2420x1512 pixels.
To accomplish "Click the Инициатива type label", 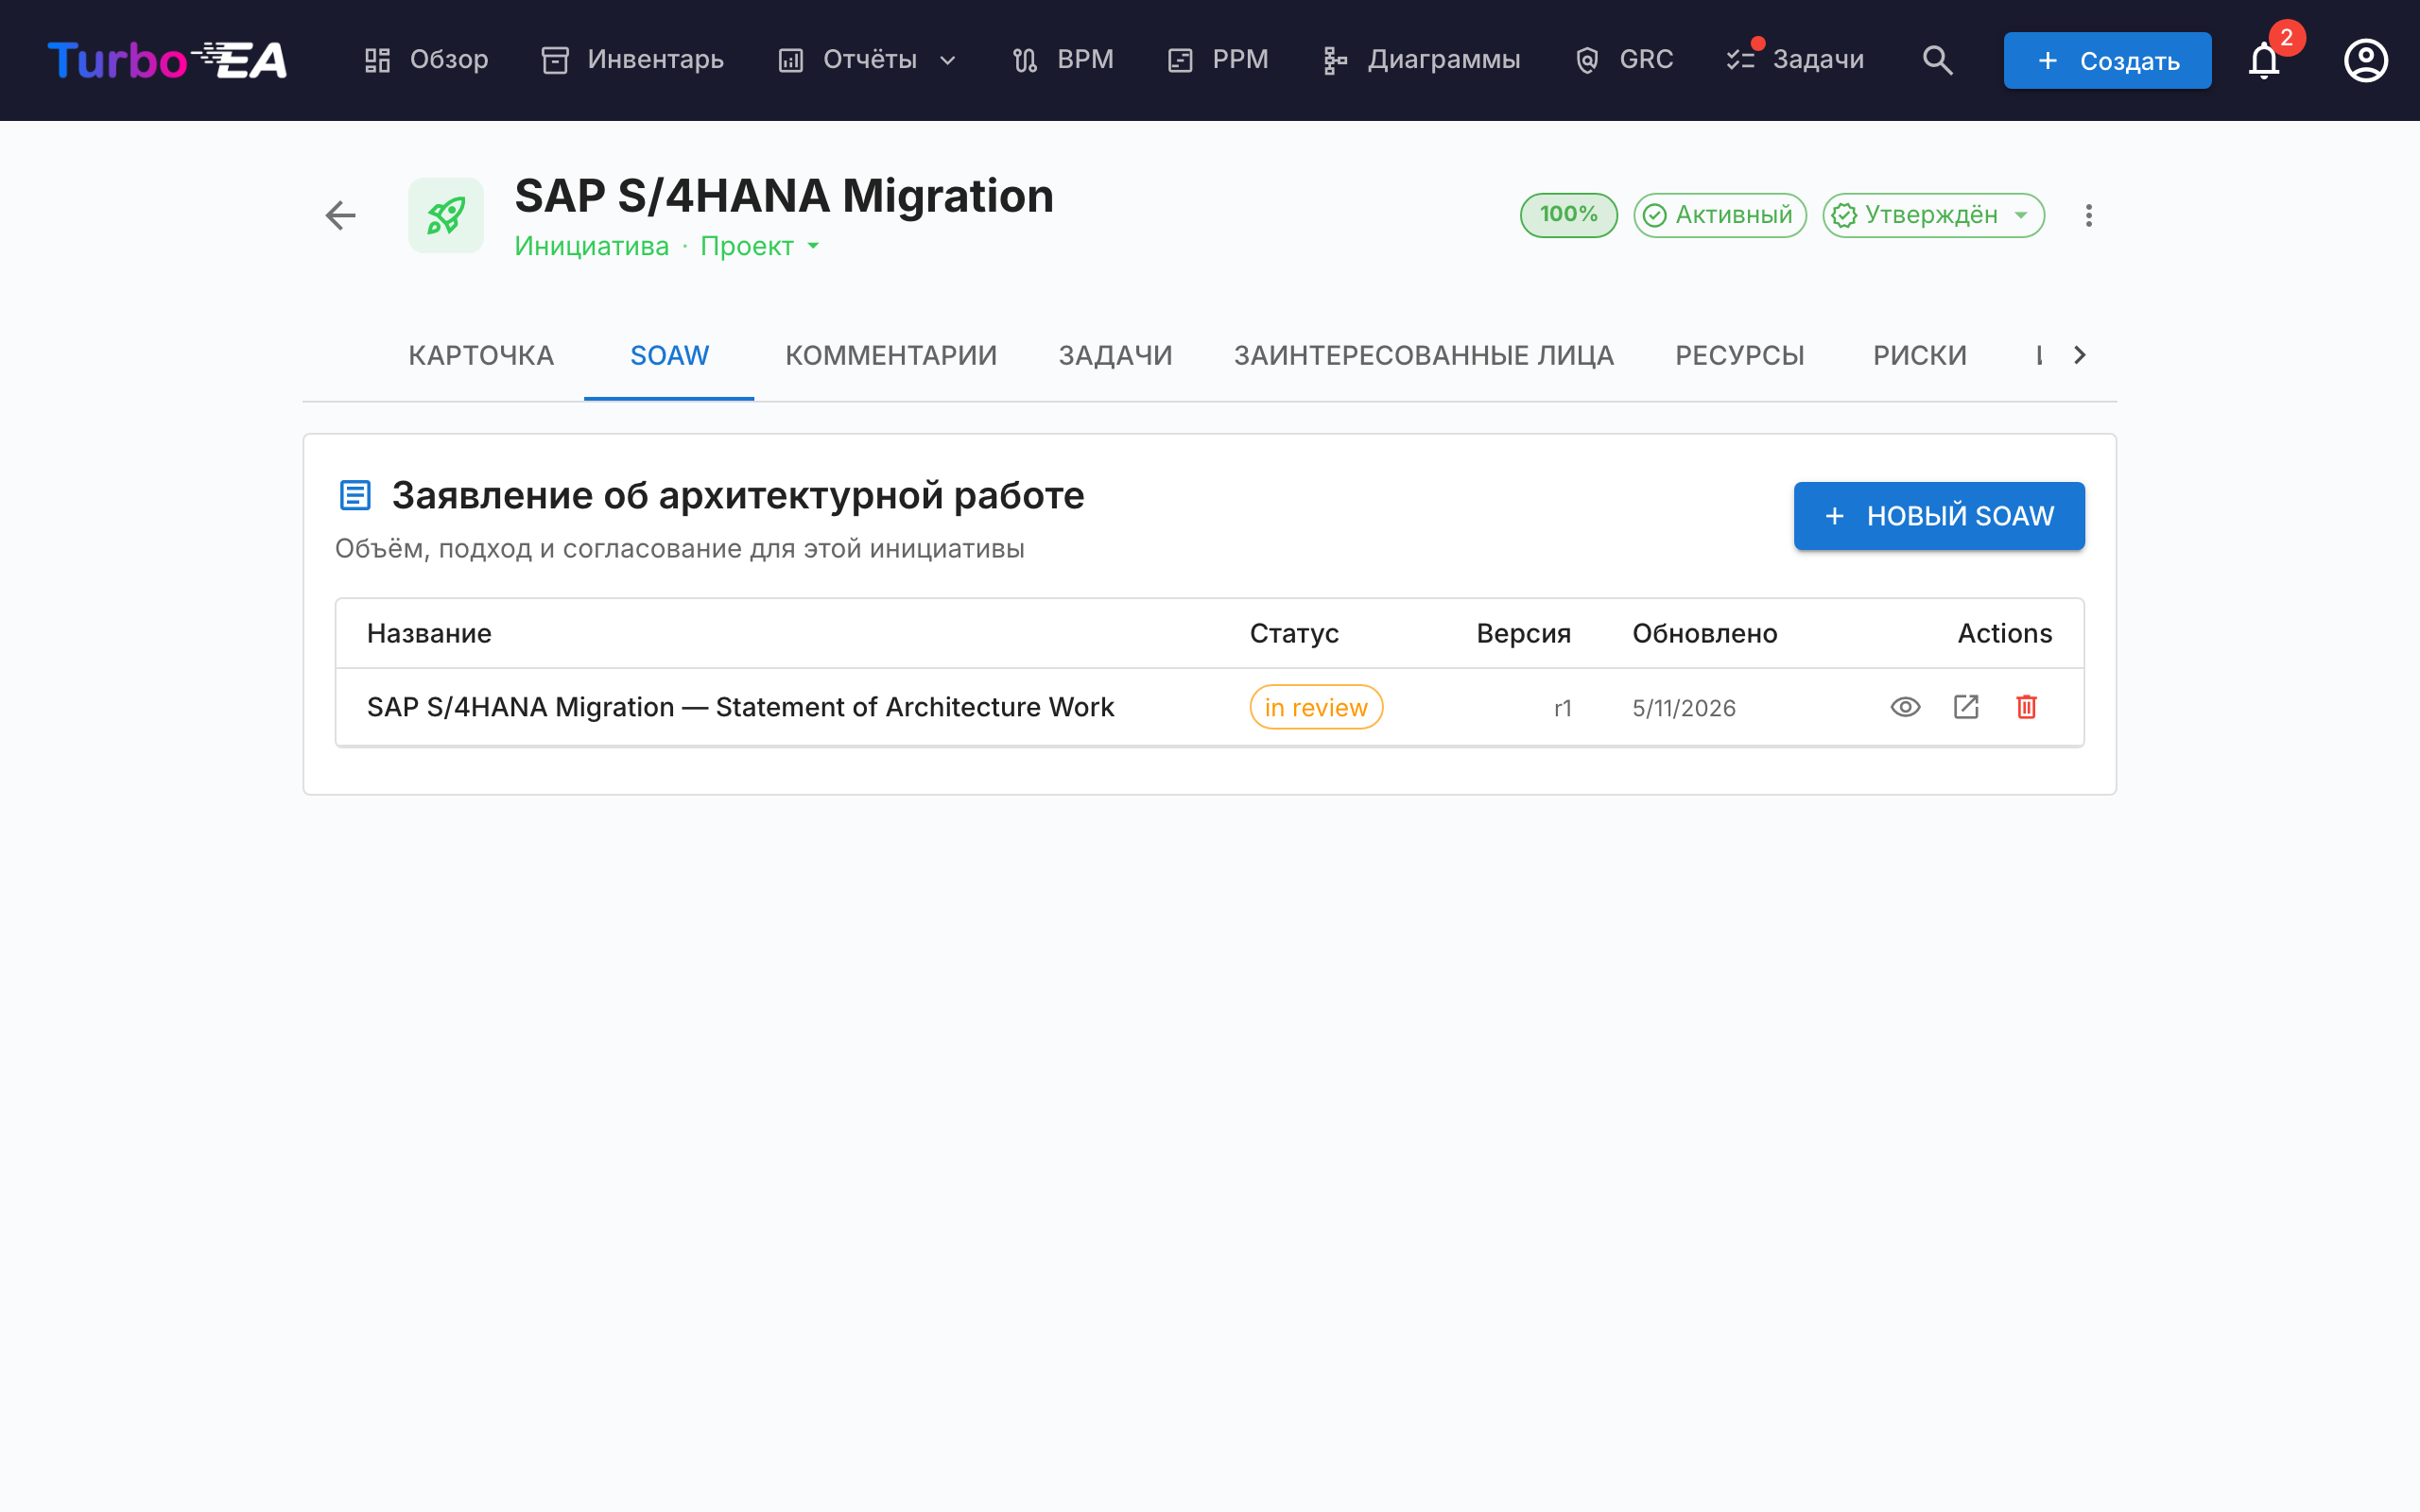I will [x=592, y=246].
